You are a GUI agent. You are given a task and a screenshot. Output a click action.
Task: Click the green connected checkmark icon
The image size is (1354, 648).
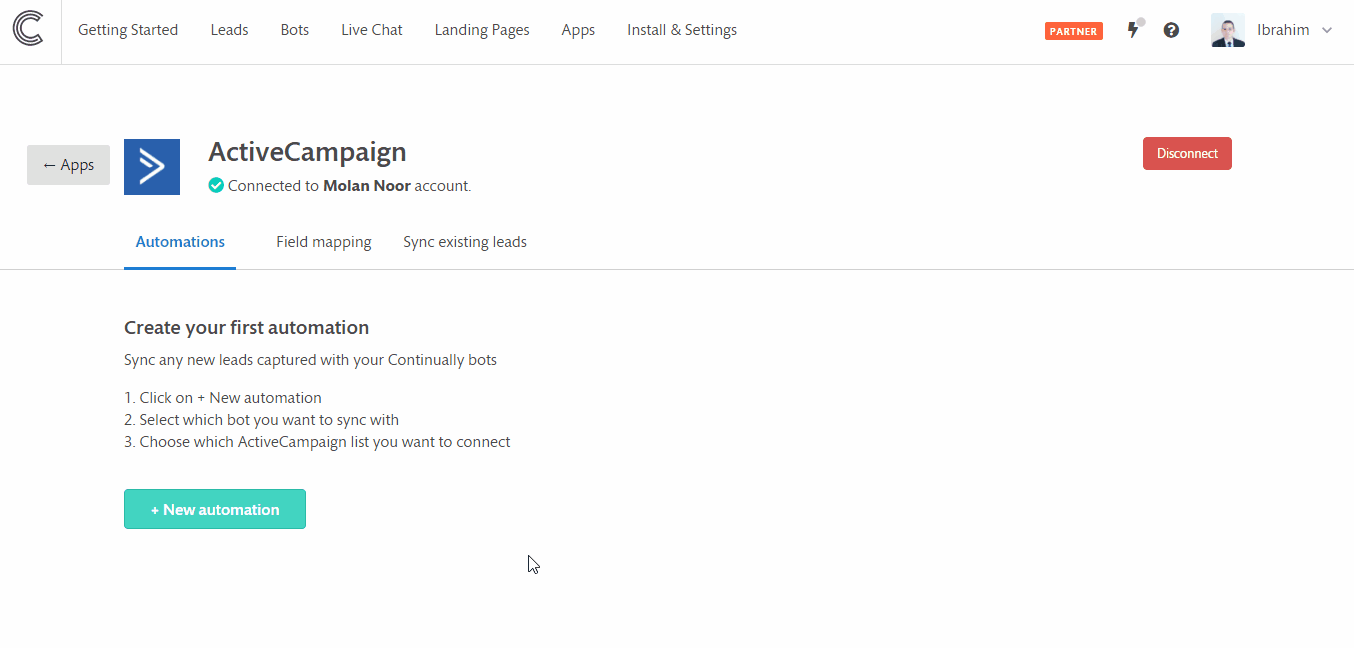(216, 185)
